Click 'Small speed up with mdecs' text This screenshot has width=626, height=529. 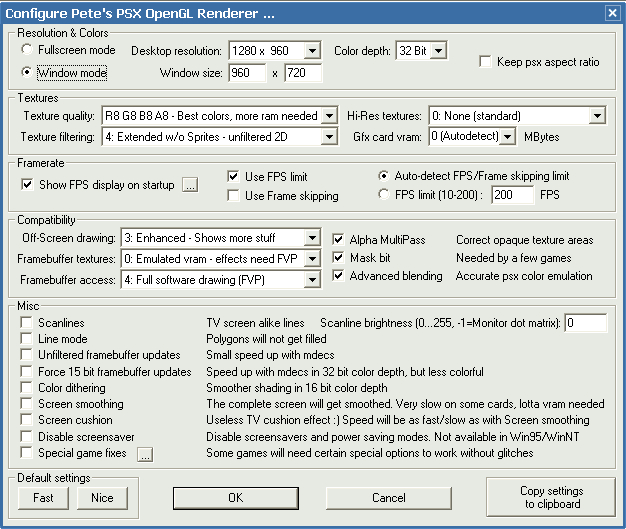[270, 355]
